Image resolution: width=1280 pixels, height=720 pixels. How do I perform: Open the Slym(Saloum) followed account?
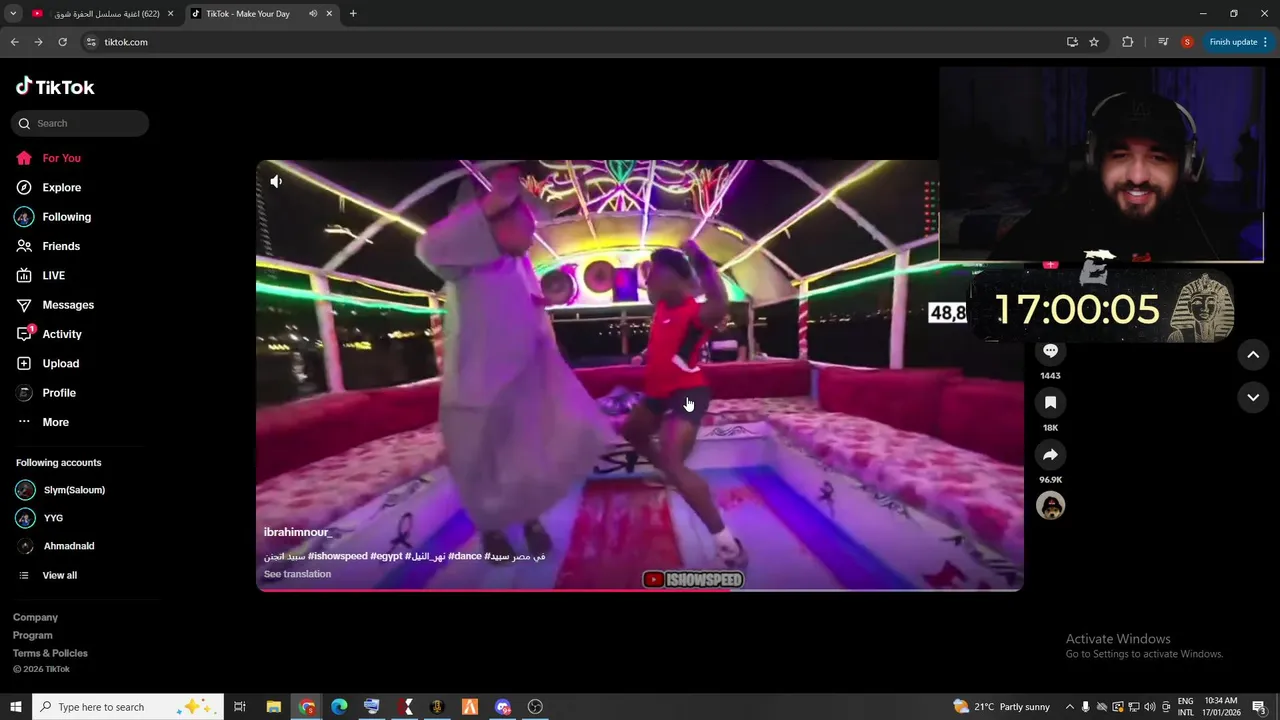[x=60, y=490]
